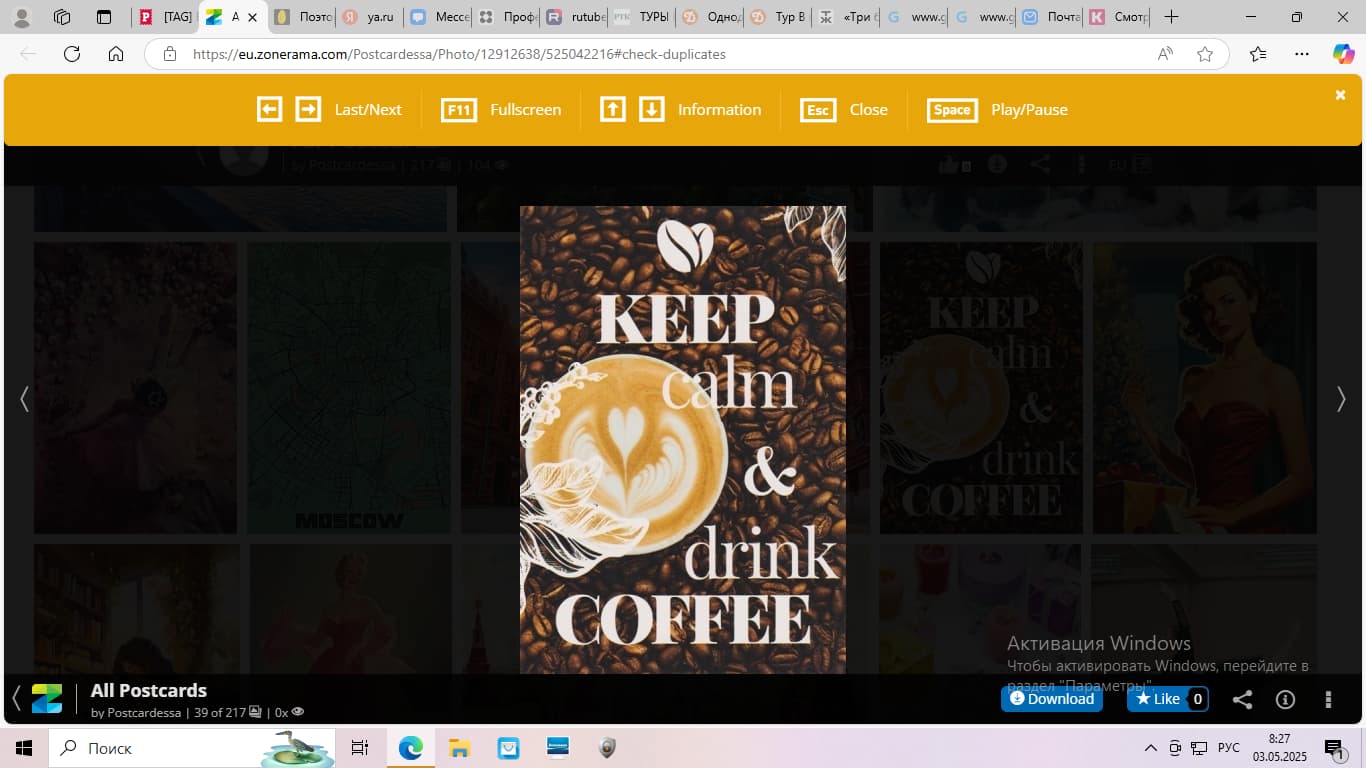The height and width of the screenshot is (768, 1366).
Task: Click the down arrow key icon beside Information
Action: pyautogui.click(x=652, y=109)
